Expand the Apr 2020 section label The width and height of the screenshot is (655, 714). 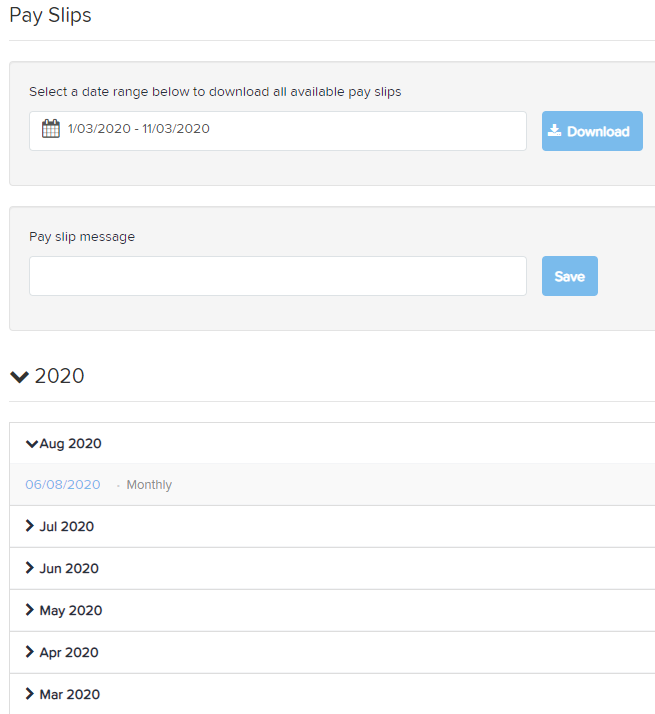pos(69,653)
